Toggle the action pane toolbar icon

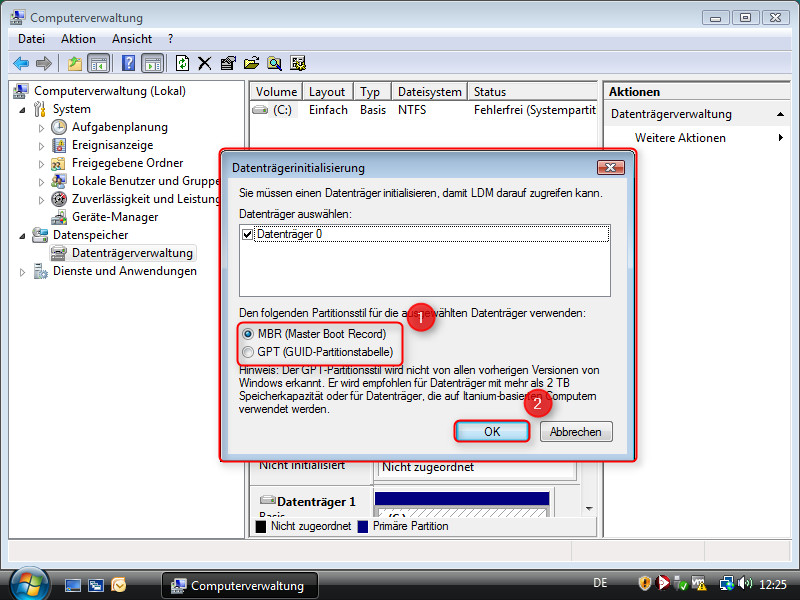pyautogui.click(x=153, y=64)
